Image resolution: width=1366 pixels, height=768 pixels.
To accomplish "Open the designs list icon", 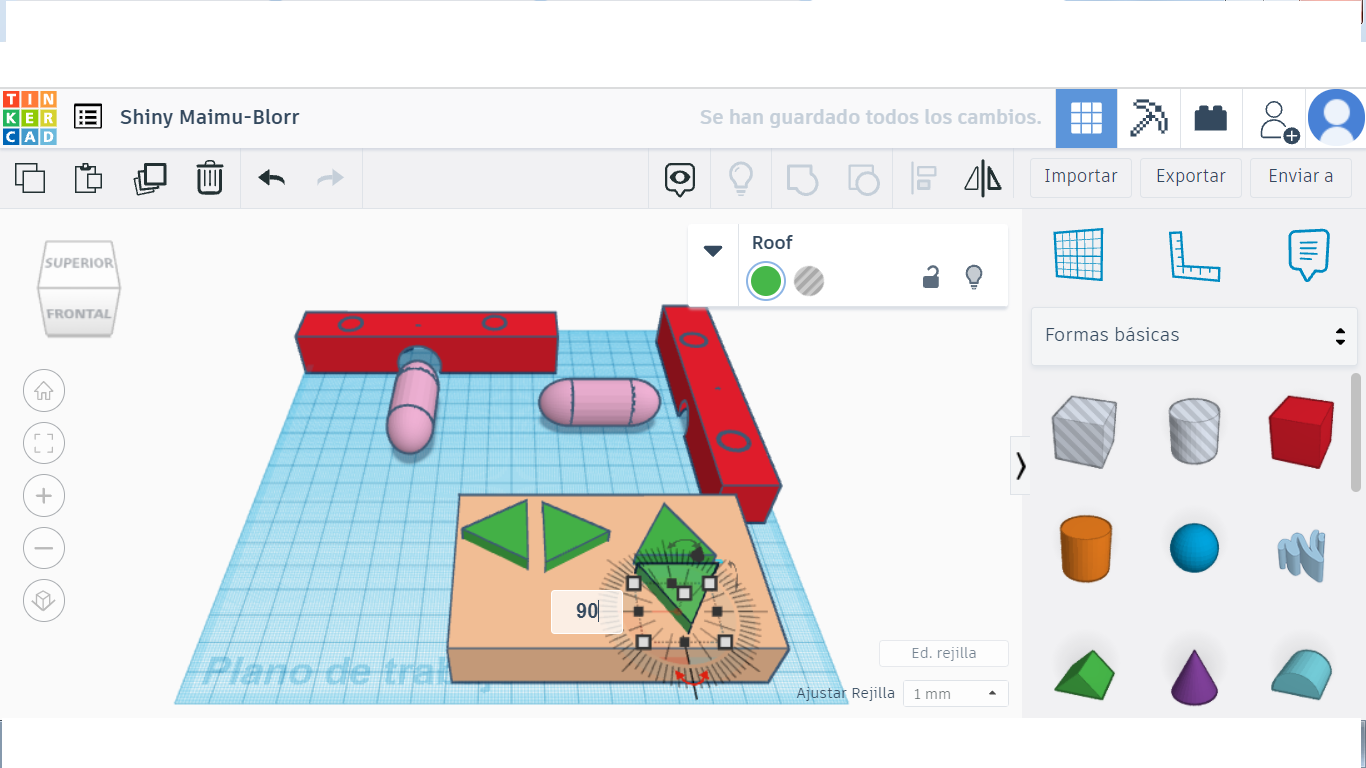I will pyautogui.click(x=88, y=117).
